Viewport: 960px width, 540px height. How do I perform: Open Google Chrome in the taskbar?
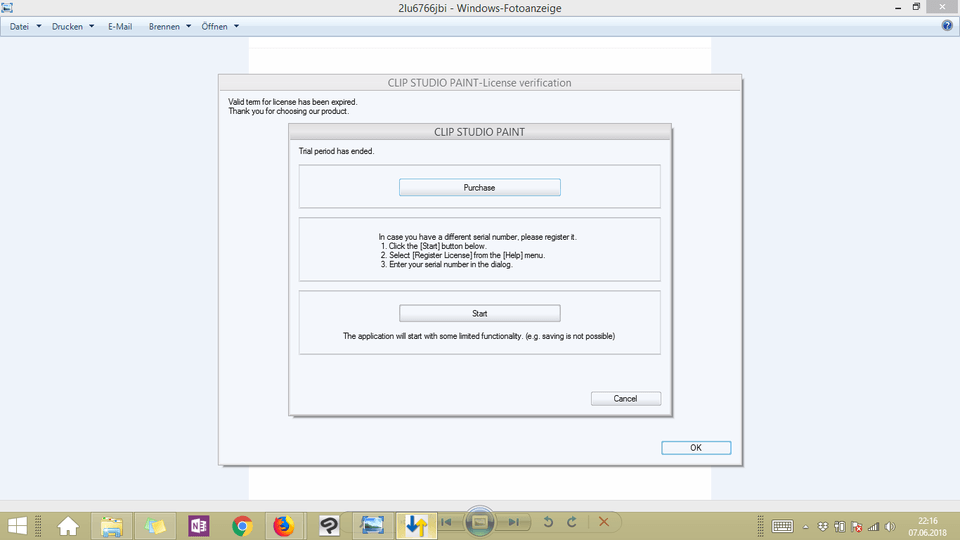[241, 525]
